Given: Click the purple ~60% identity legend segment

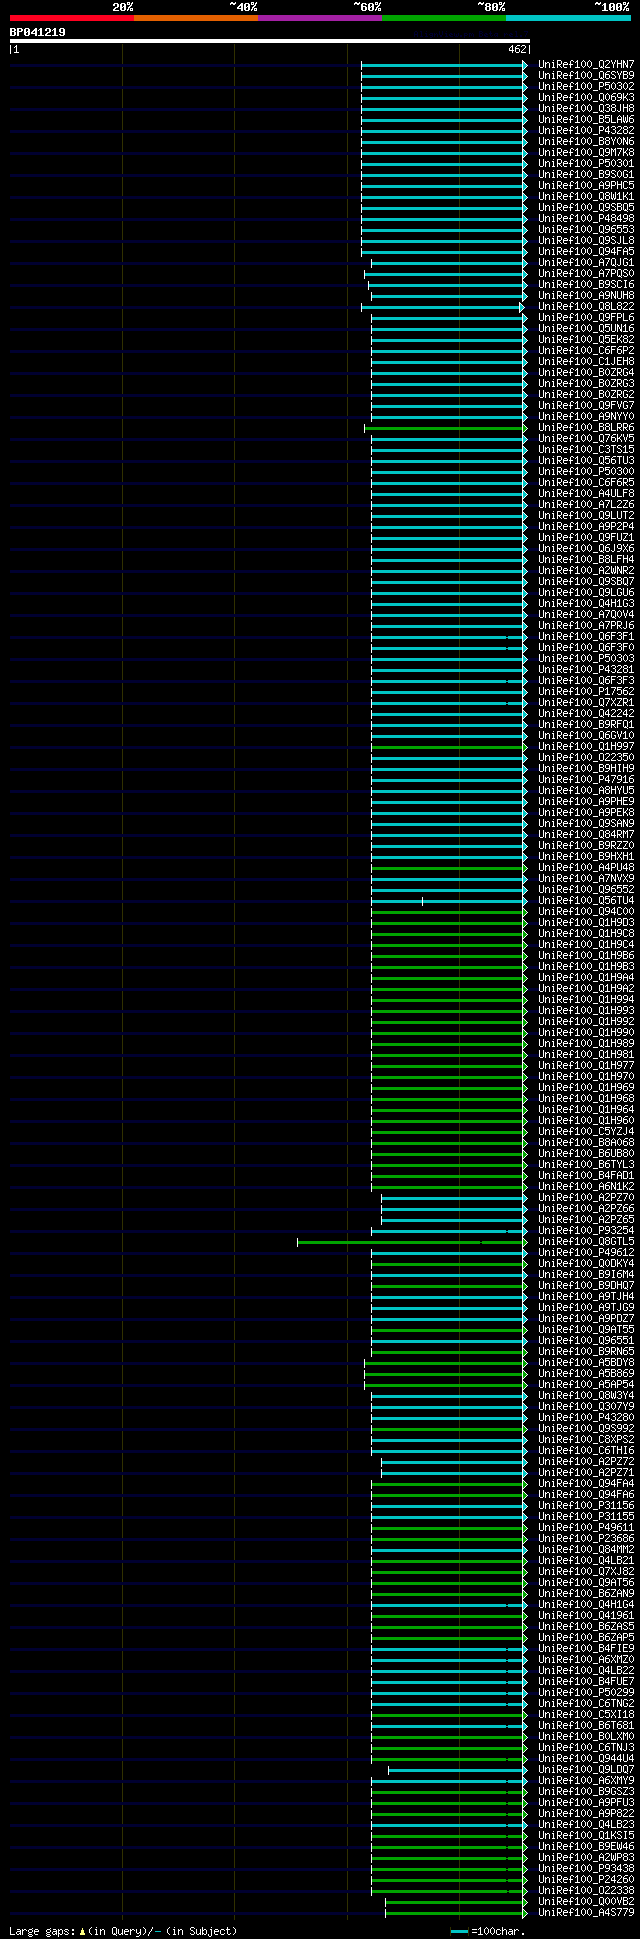Looking at the screenshot, I should (320, 17).
